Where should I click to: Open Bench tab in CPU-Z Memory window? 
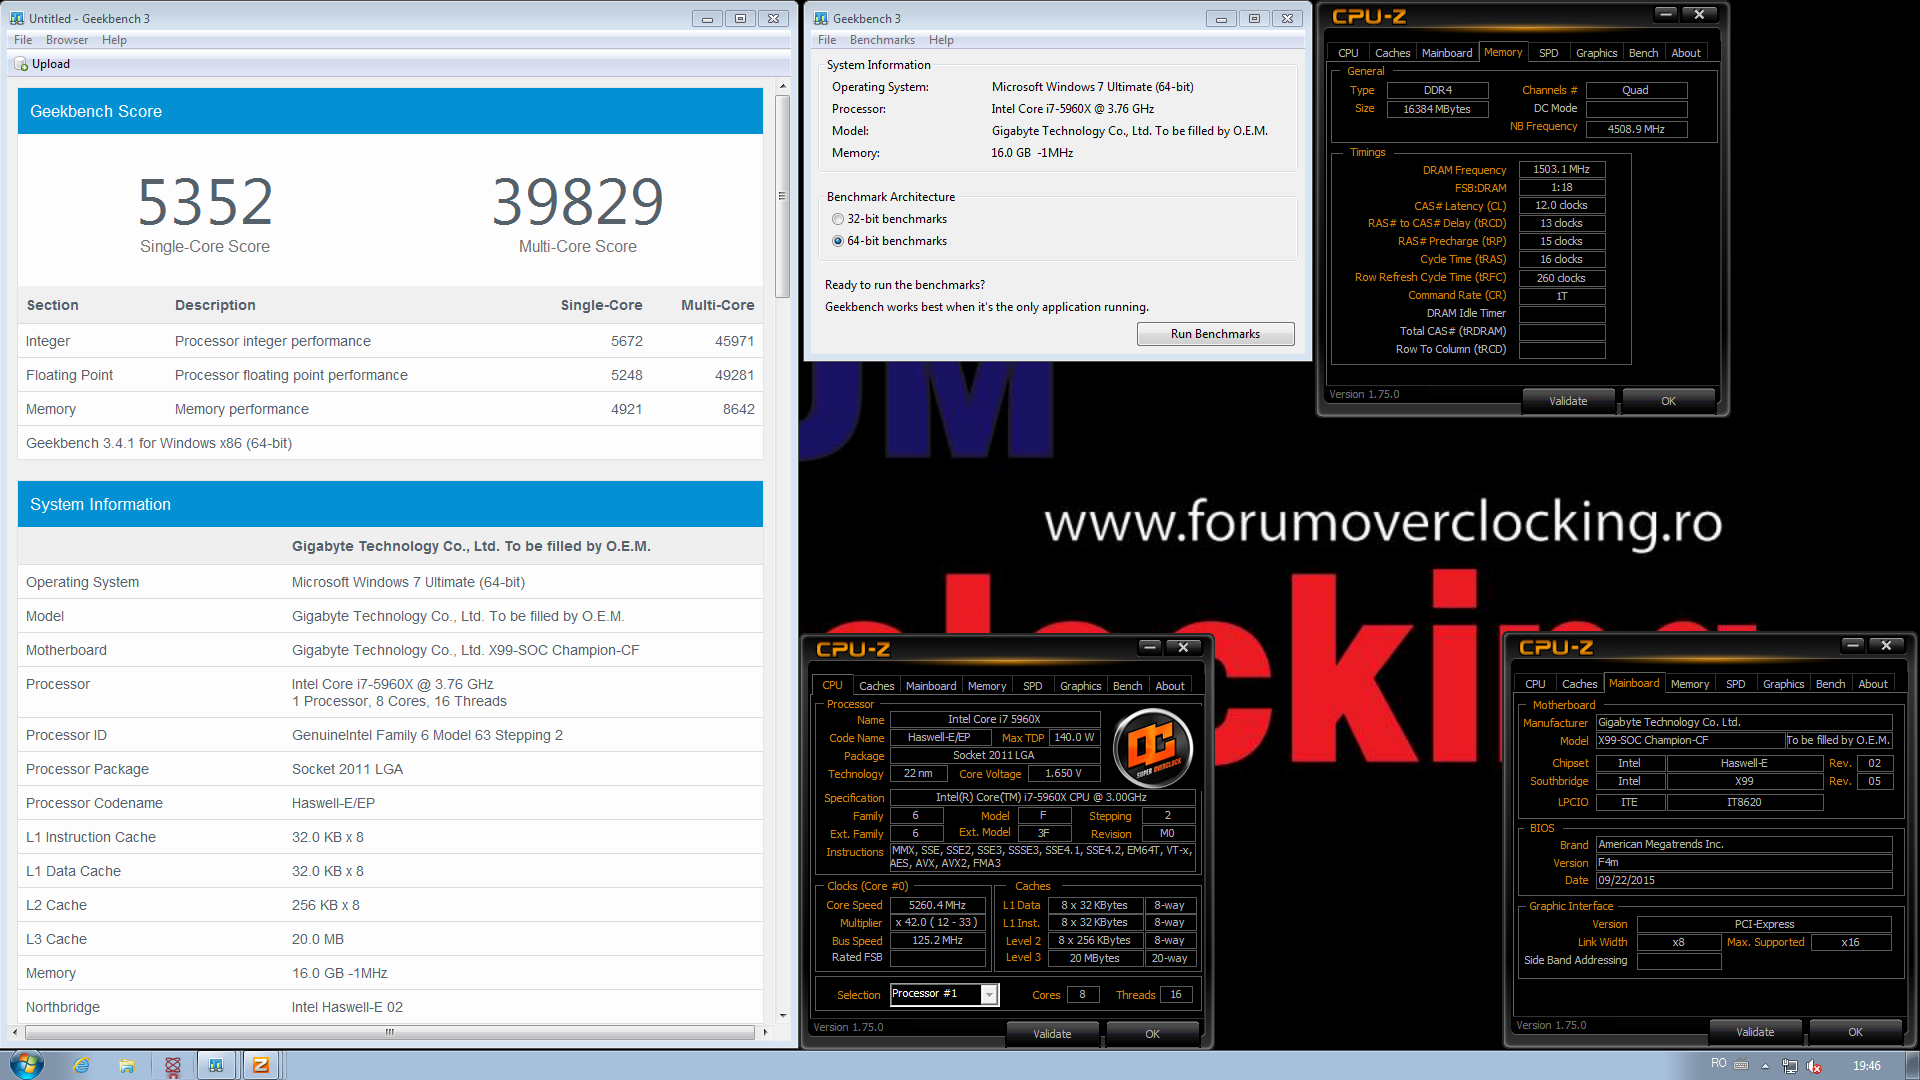(x=1643, y=53)
